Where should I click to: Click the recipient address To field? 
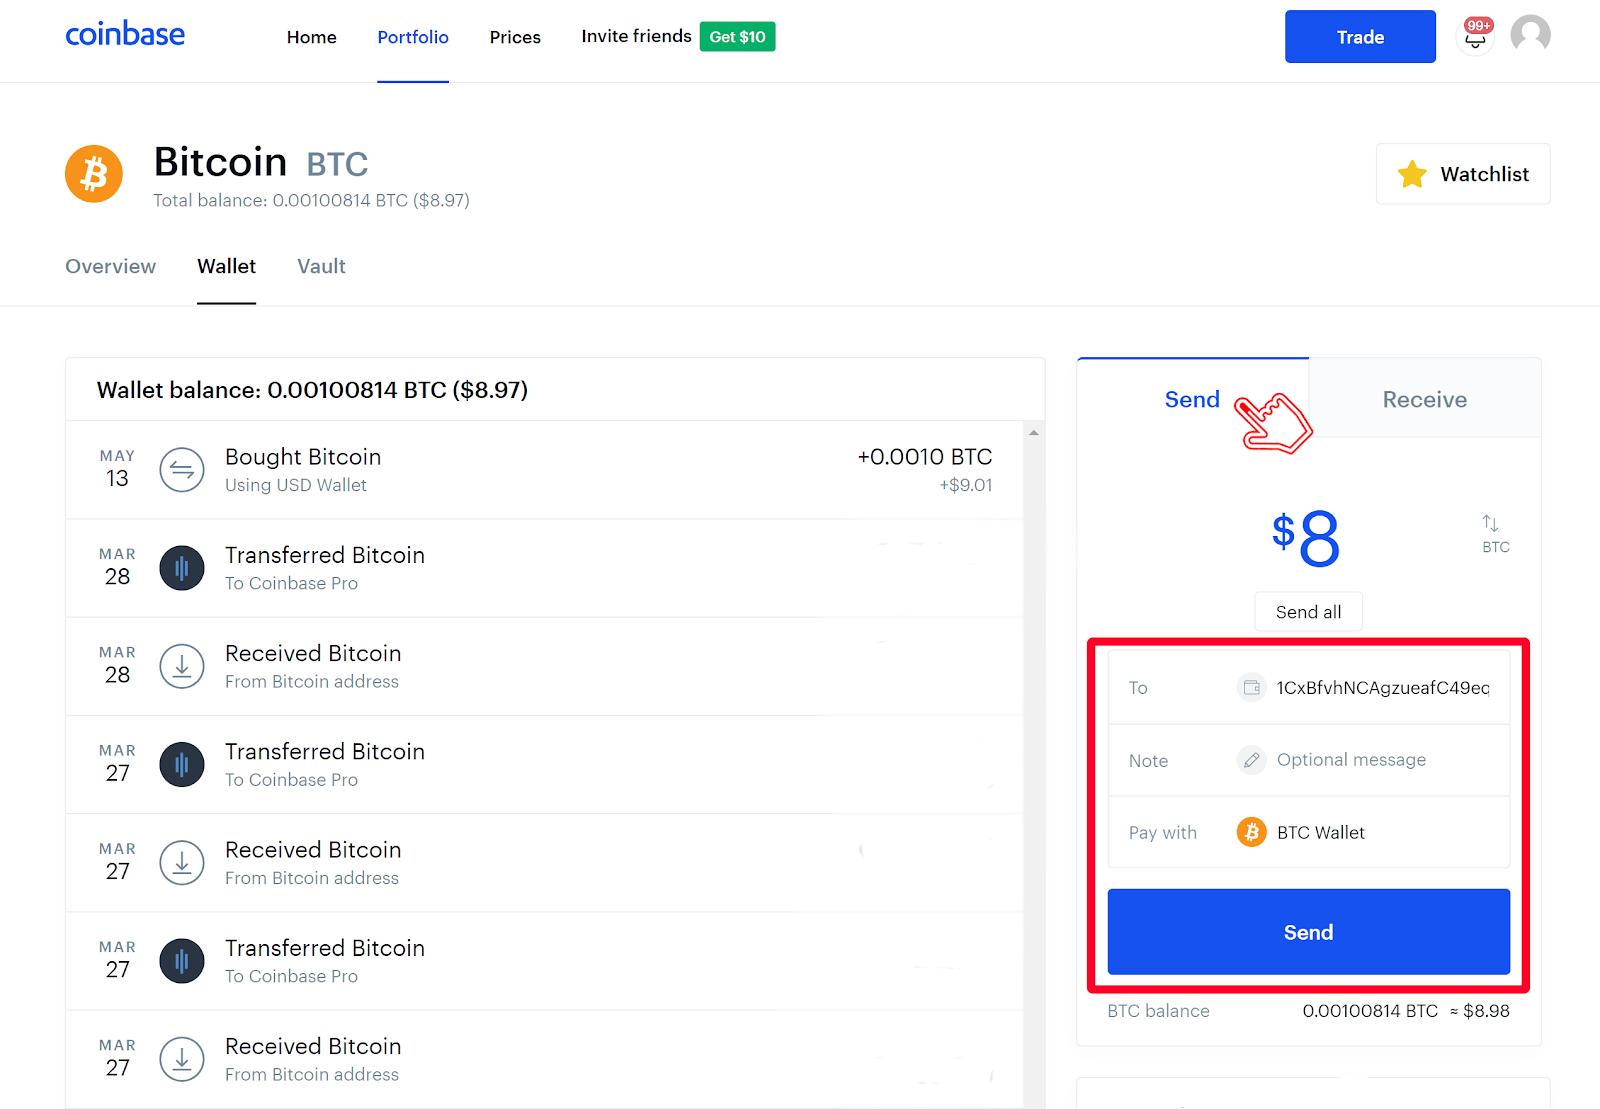click(x=1309, y=687)
